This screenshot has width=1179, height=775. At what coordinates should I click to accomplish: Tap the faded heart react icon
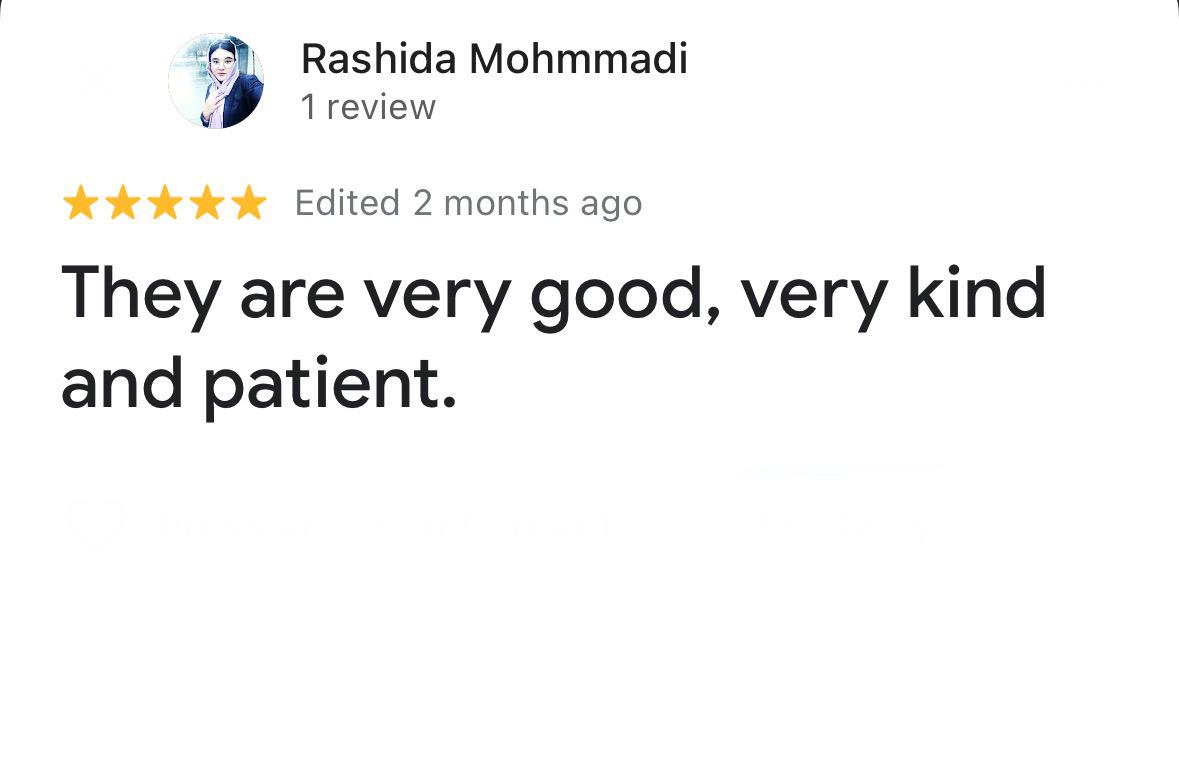pyautogui.click(x=95, y=523)
